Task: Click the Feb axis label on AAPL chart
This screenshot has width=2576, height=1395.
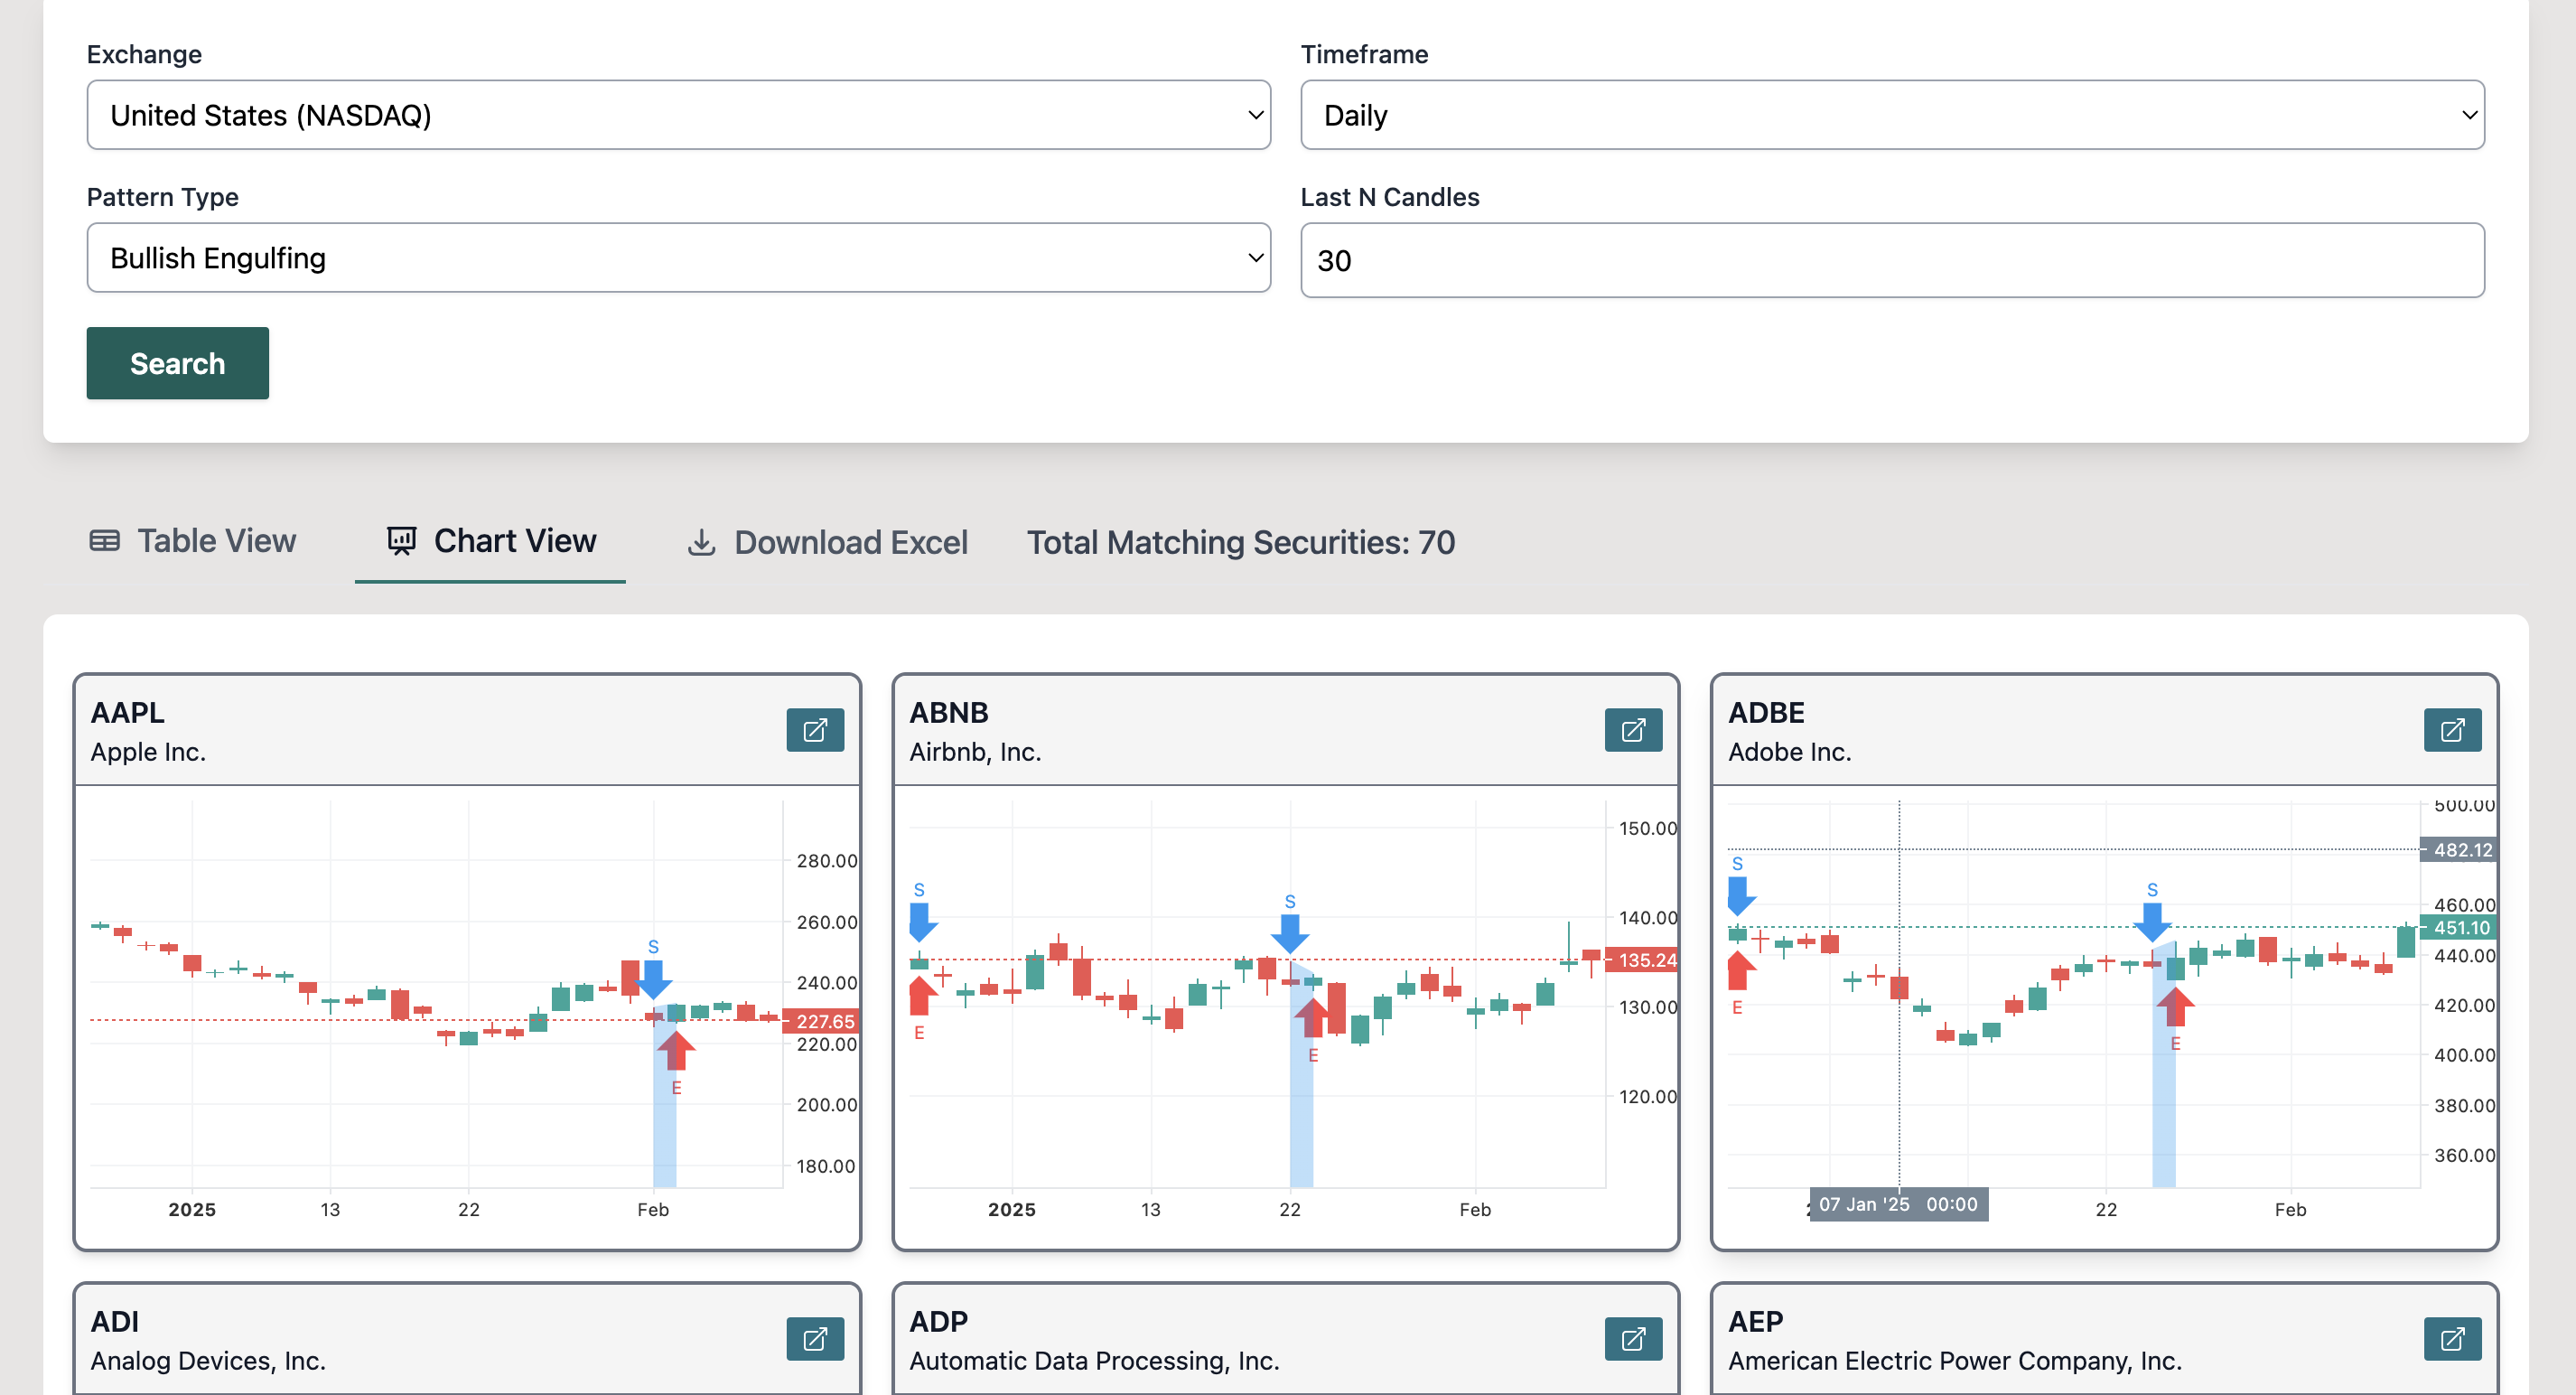Action: pos(653,1209)
